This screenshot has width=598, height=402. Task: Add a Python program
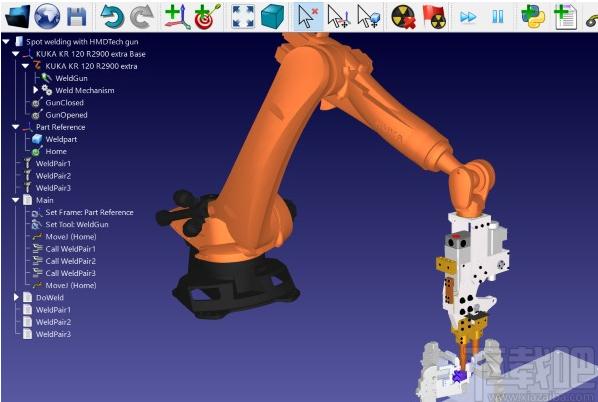[533, 17]
